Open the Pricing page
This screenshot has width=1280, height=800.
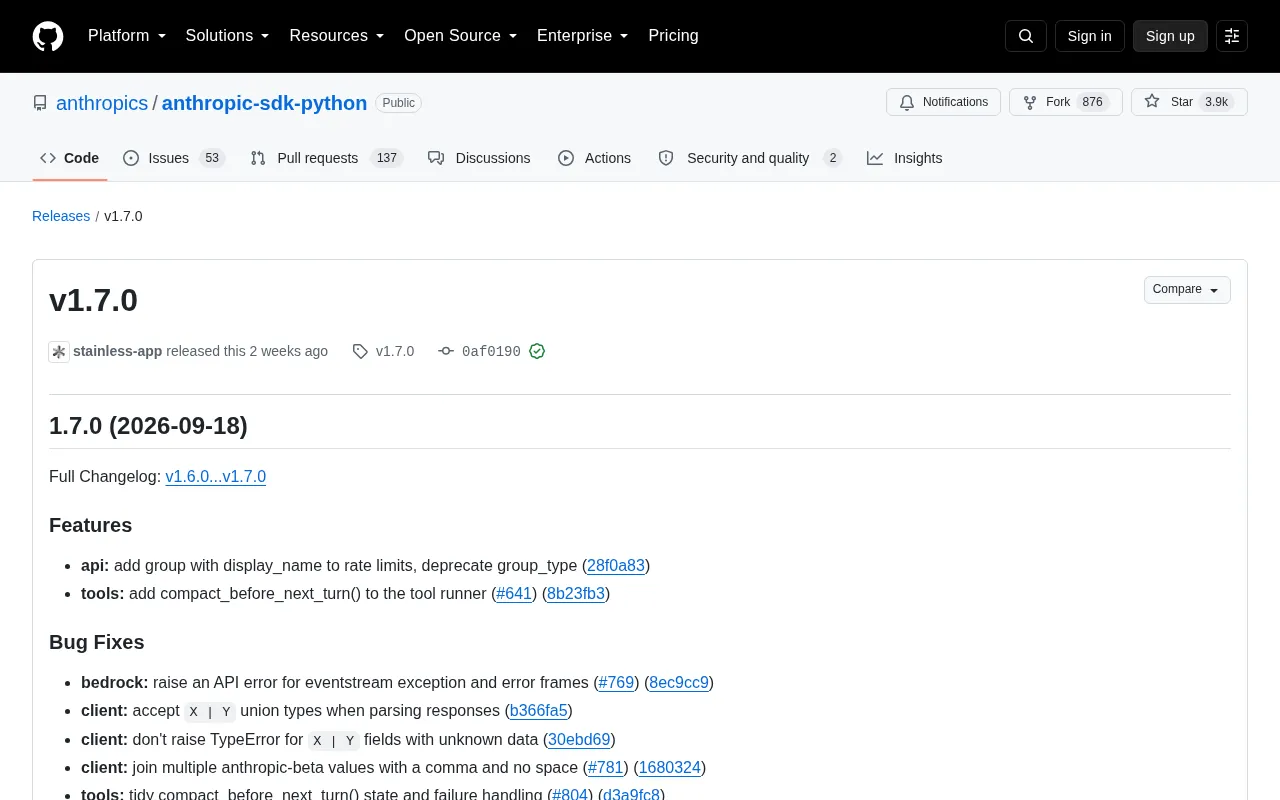pyautogui.click(x=673, y=36)
